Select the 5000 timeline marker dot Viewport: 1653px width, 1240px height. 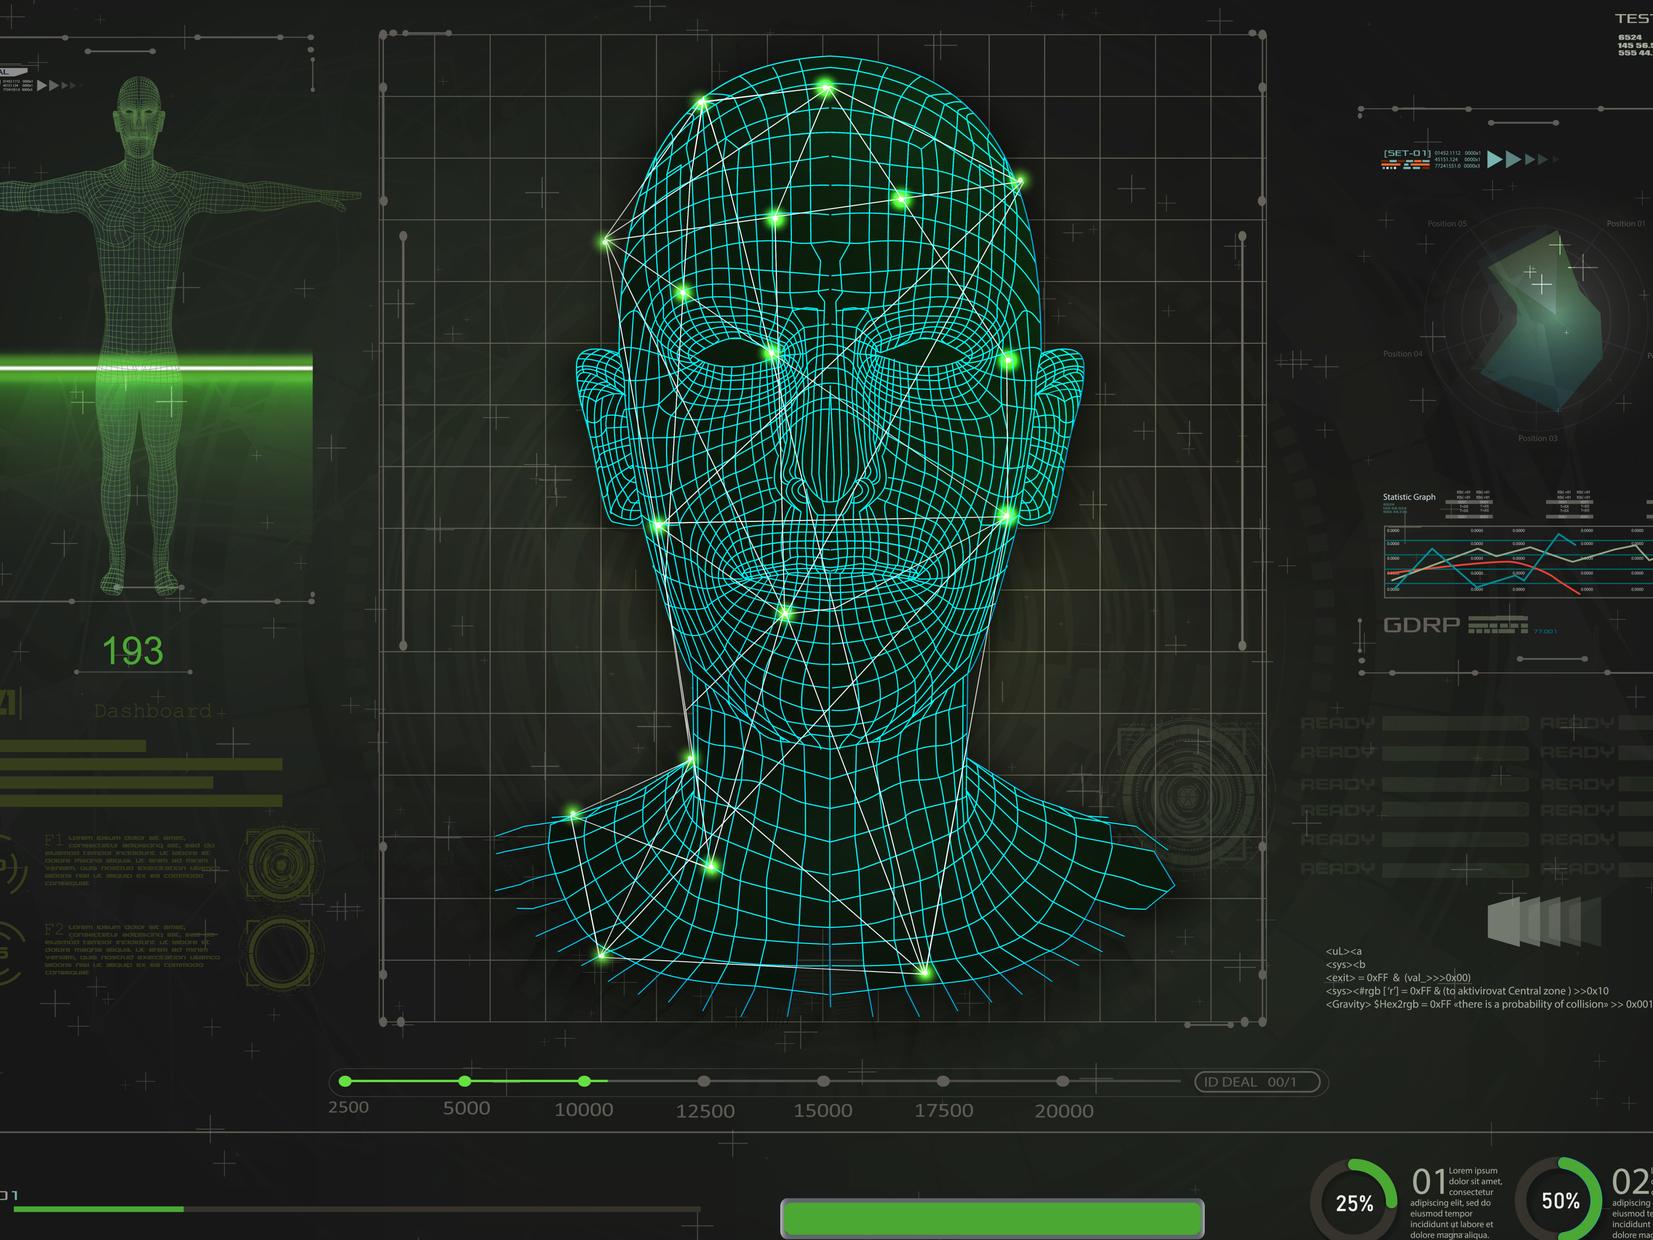tap(465, 1081)
